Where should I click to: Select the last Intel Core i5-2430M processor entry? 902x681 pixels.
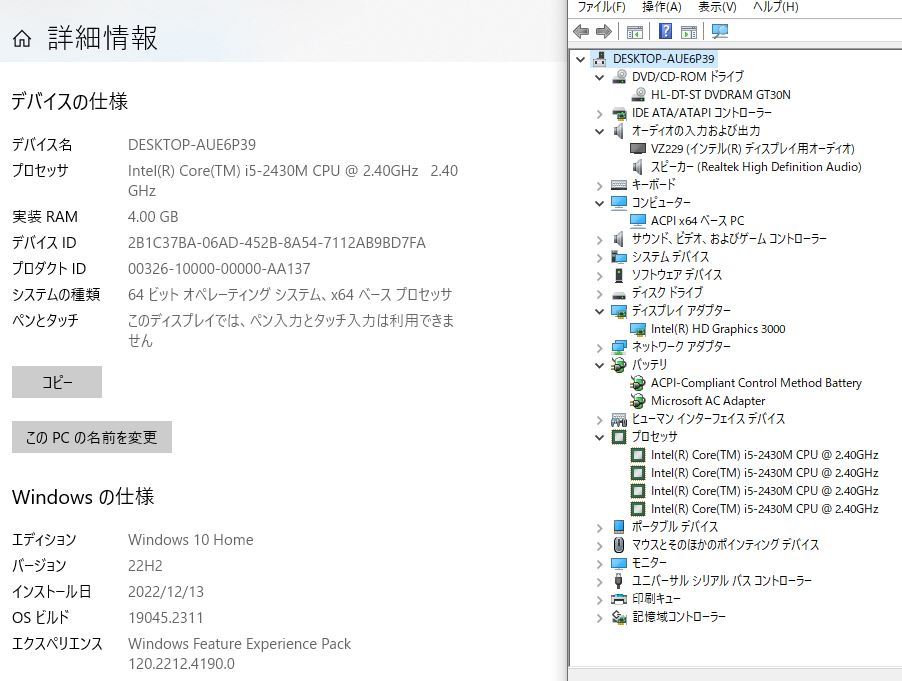pyautogui.click(x=764, y=509)
